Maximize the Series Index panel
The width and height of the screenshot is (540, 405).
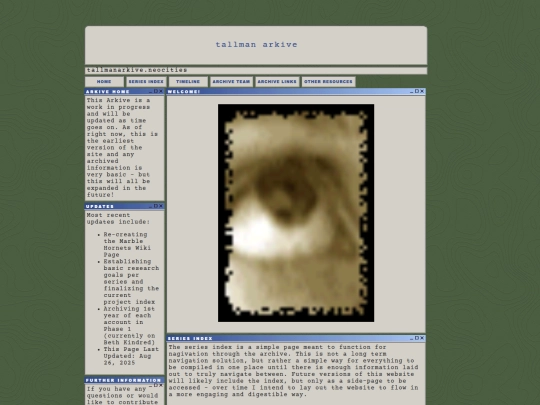tap(417, 338)
